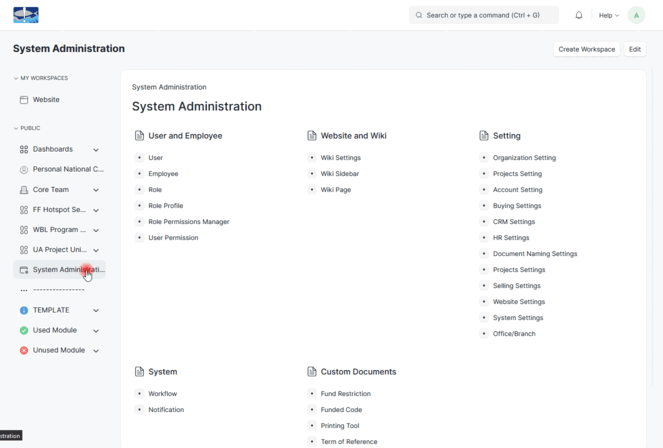
Task: Click the Used Module green check icon
Action: point(24,331)
